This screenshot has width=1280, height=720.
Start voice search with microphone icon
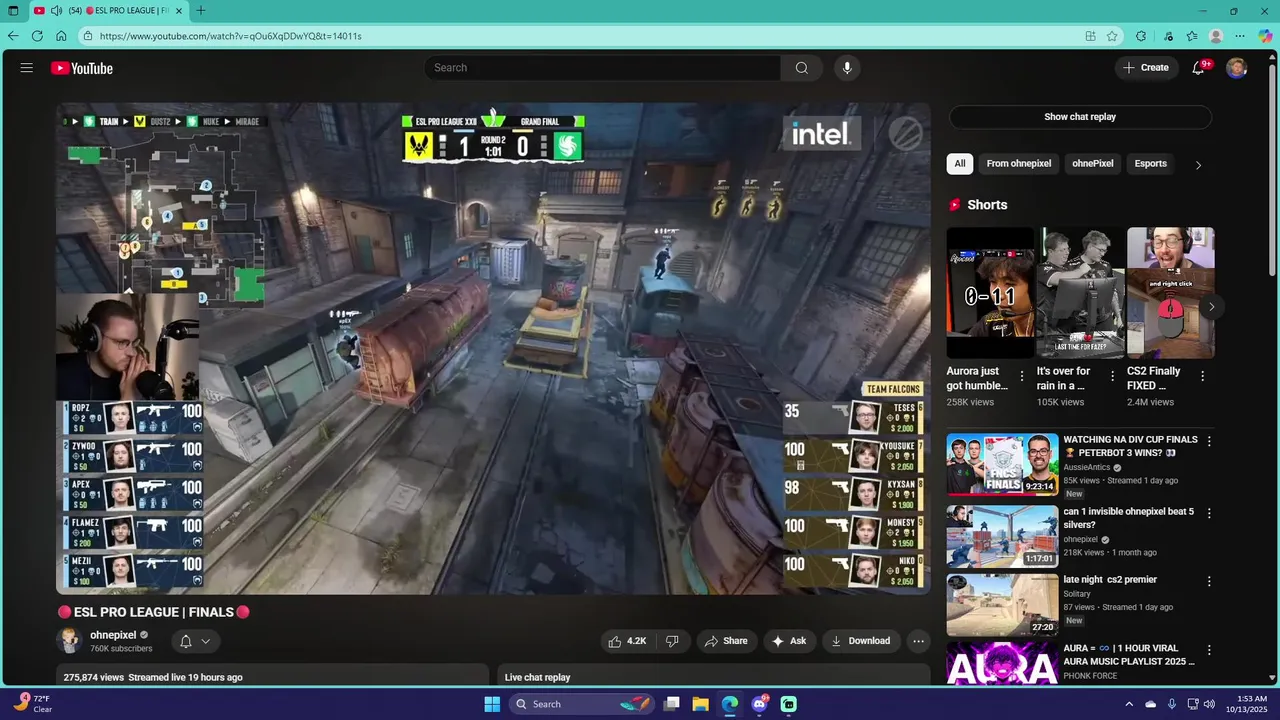pos(847,68)
